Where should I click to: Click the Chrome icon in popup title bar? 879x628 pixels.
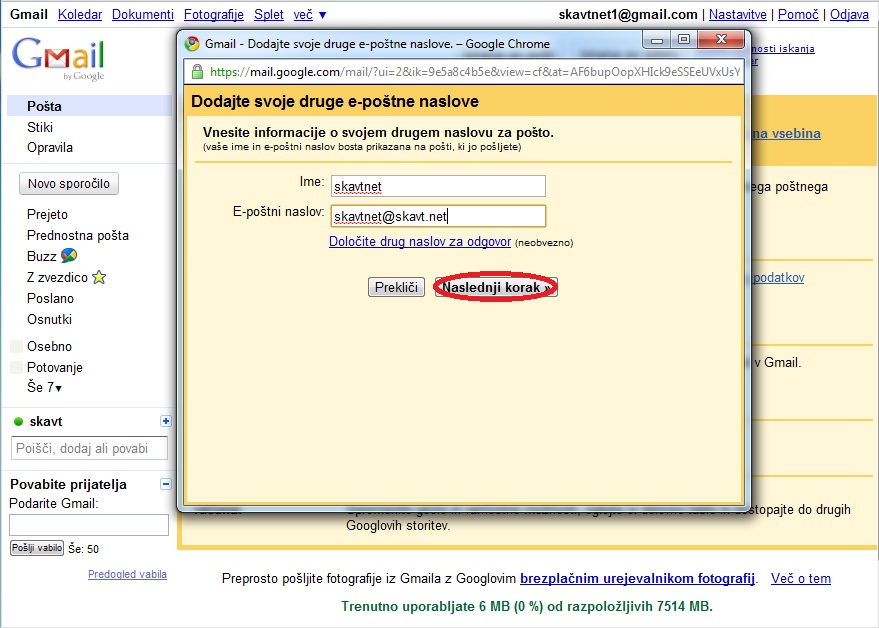pyautogui.click(x=192, y=44)
